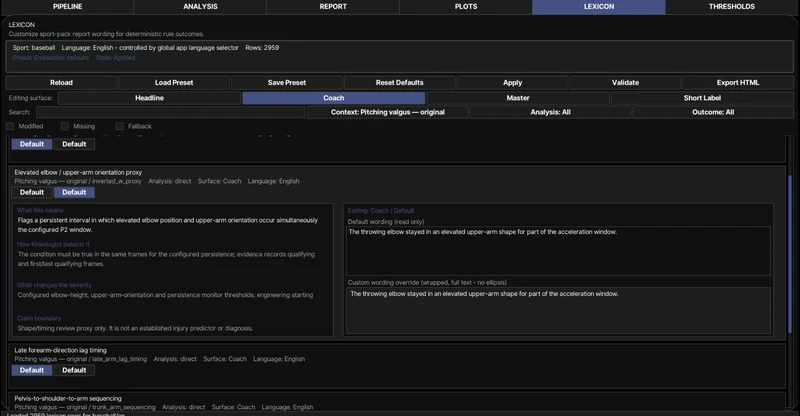Open the ANALYSIS tab
Screen dimensions: 800x416
coord(200,7)
